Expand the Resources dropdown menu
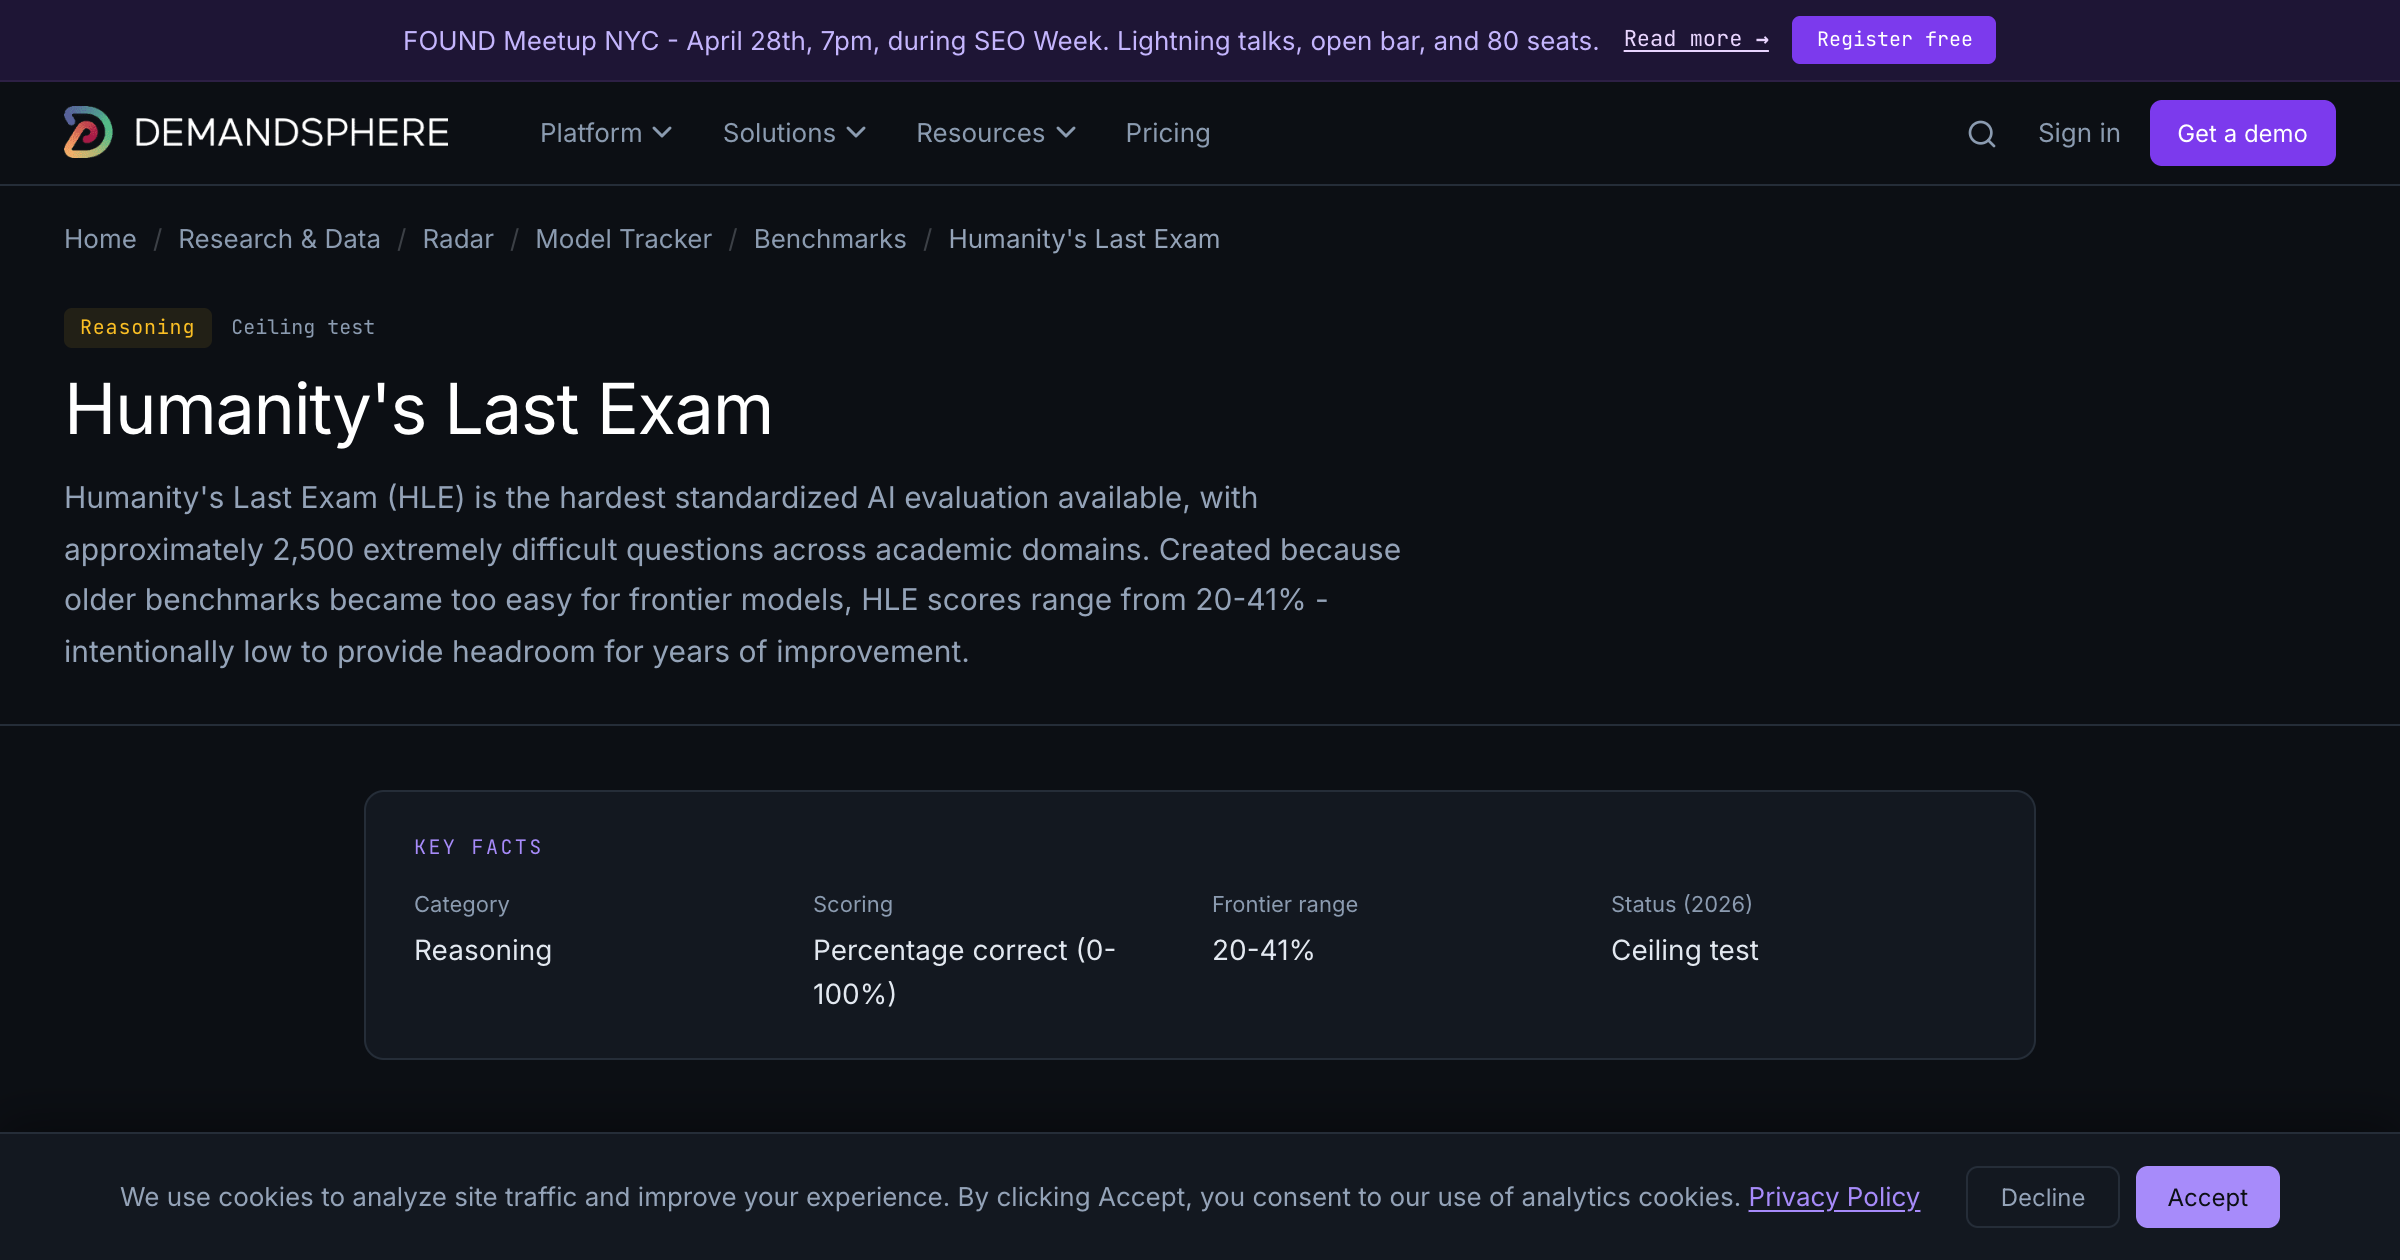Viewport: 2400px width, 1260px height. click(996, 133)
